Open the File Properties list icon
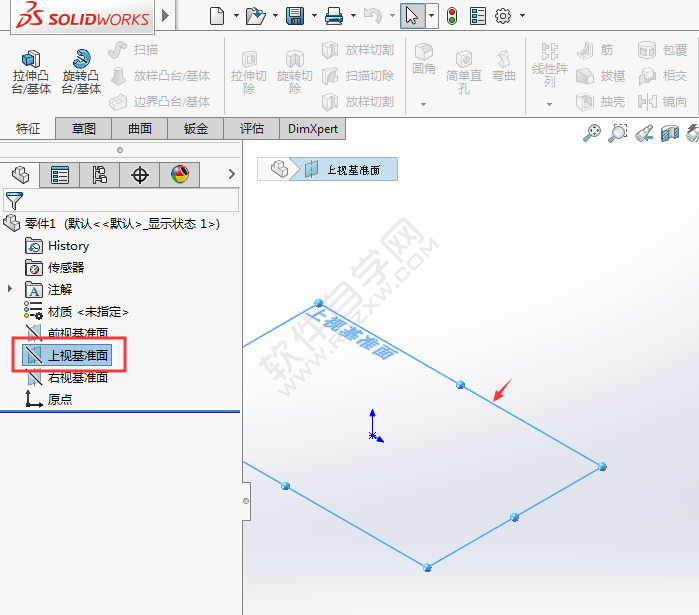 [477, 16]
